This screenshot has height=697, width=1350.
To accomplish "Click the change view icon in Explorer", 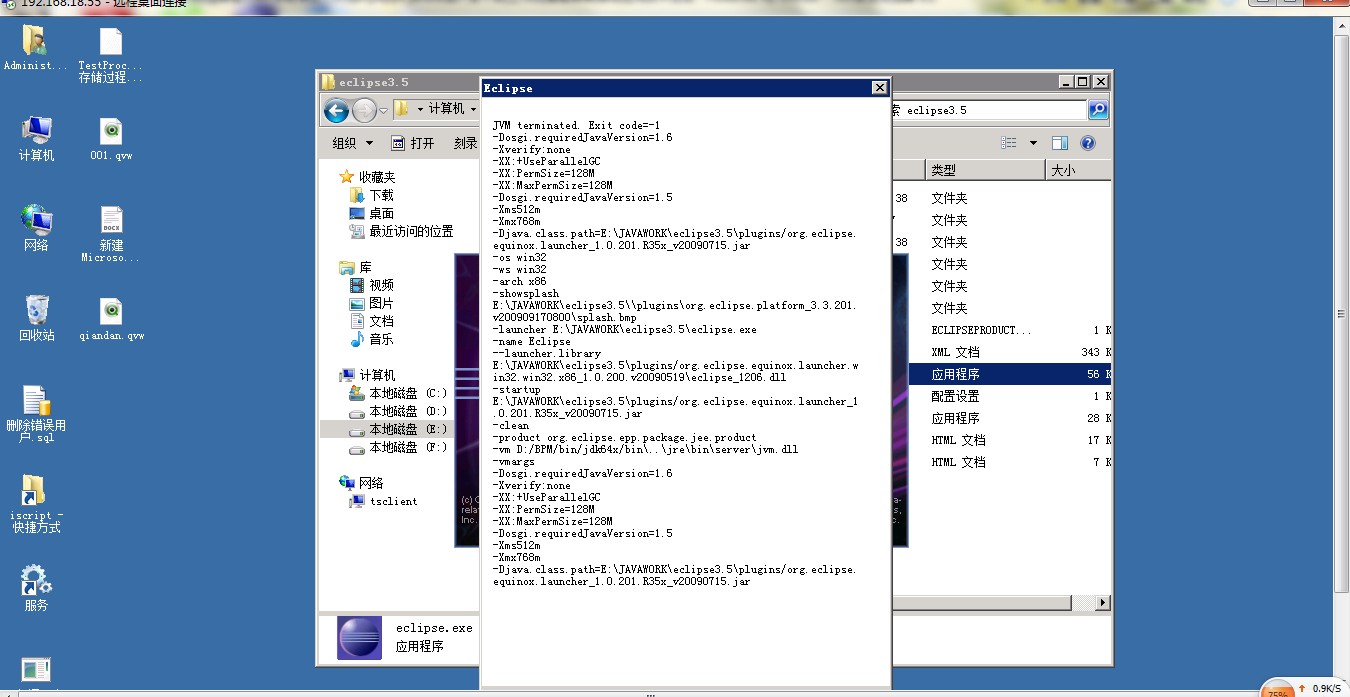I will point(1009,143).
